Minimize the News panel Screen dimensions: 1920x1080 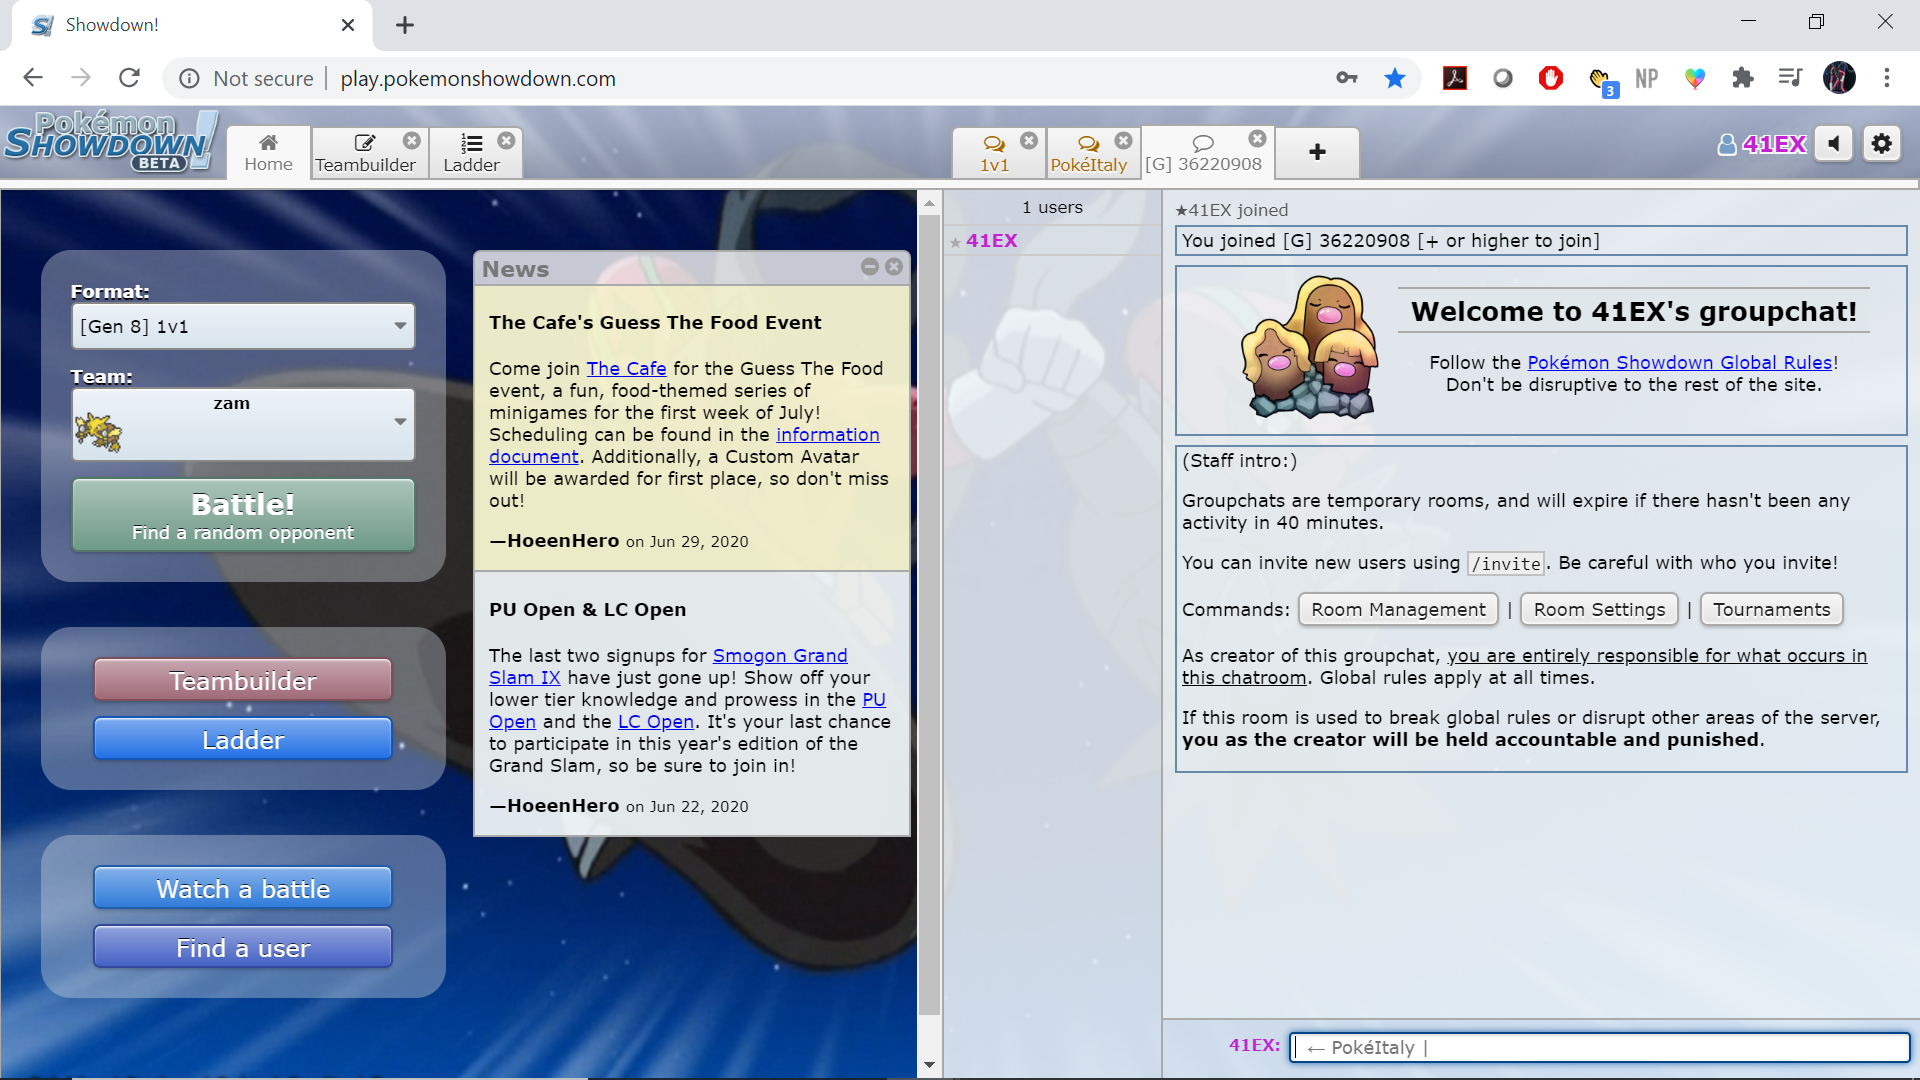(x=870, y=266)
